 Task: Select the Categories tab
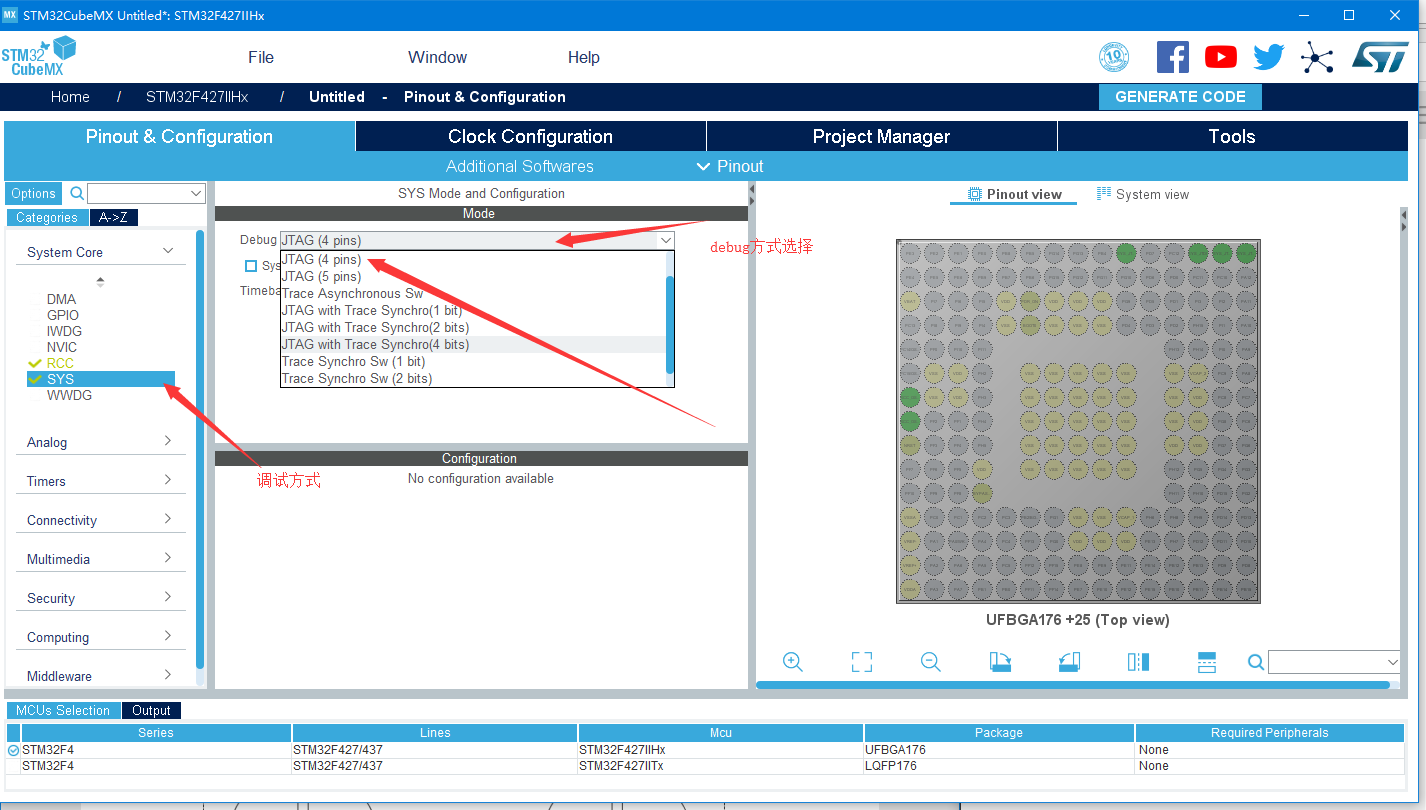[x=46, y=217]
